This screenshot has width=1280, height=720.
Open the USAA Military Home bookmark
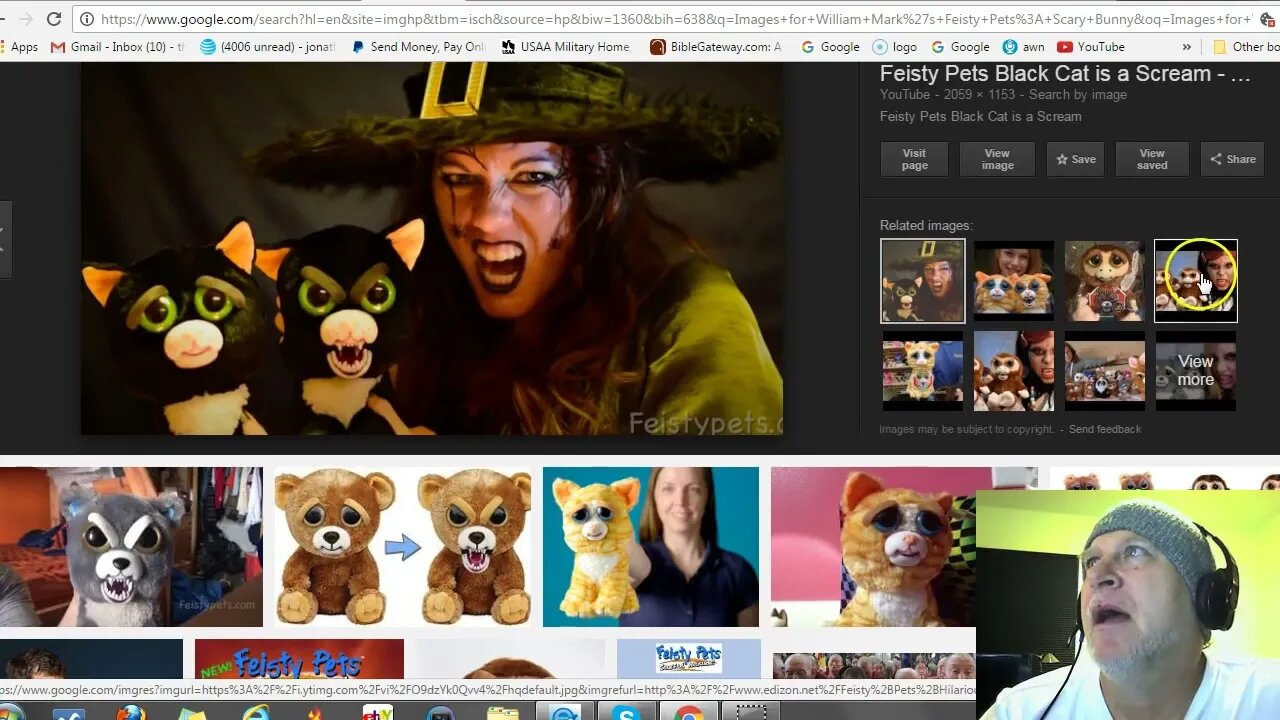[567, 47]
